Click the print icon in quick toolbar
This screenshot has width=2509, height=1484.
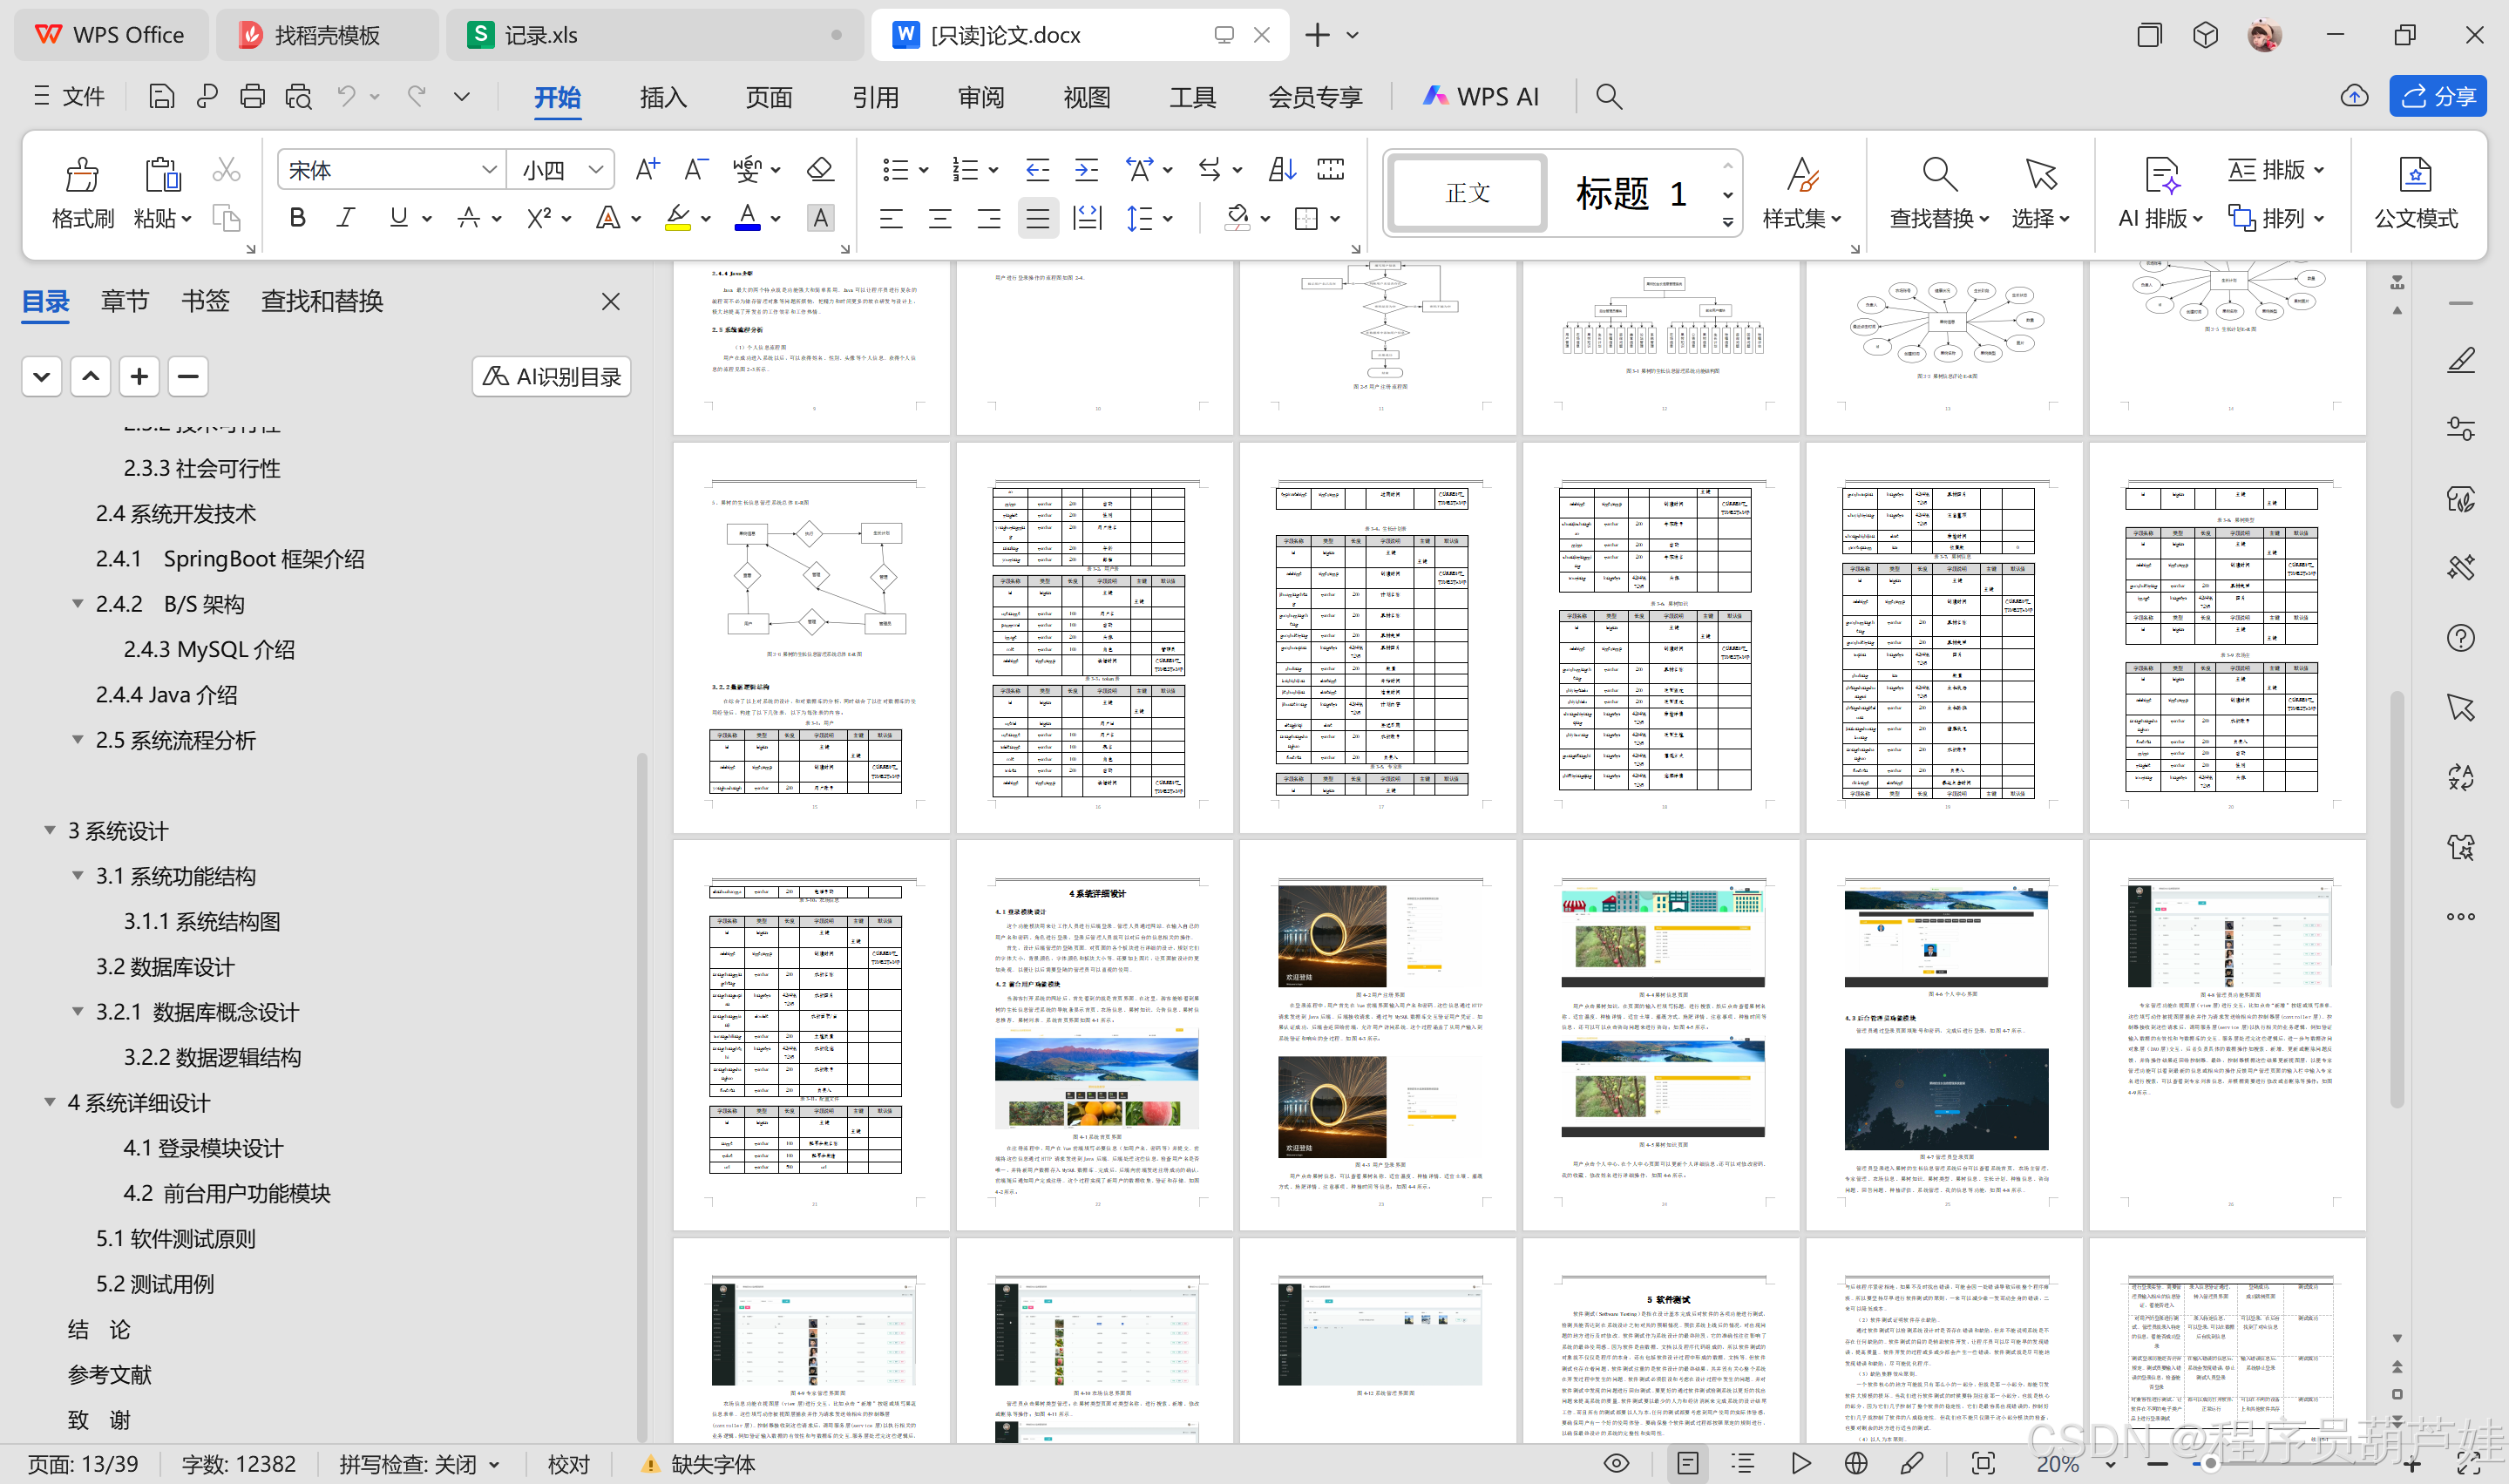(x=252, y=96)
